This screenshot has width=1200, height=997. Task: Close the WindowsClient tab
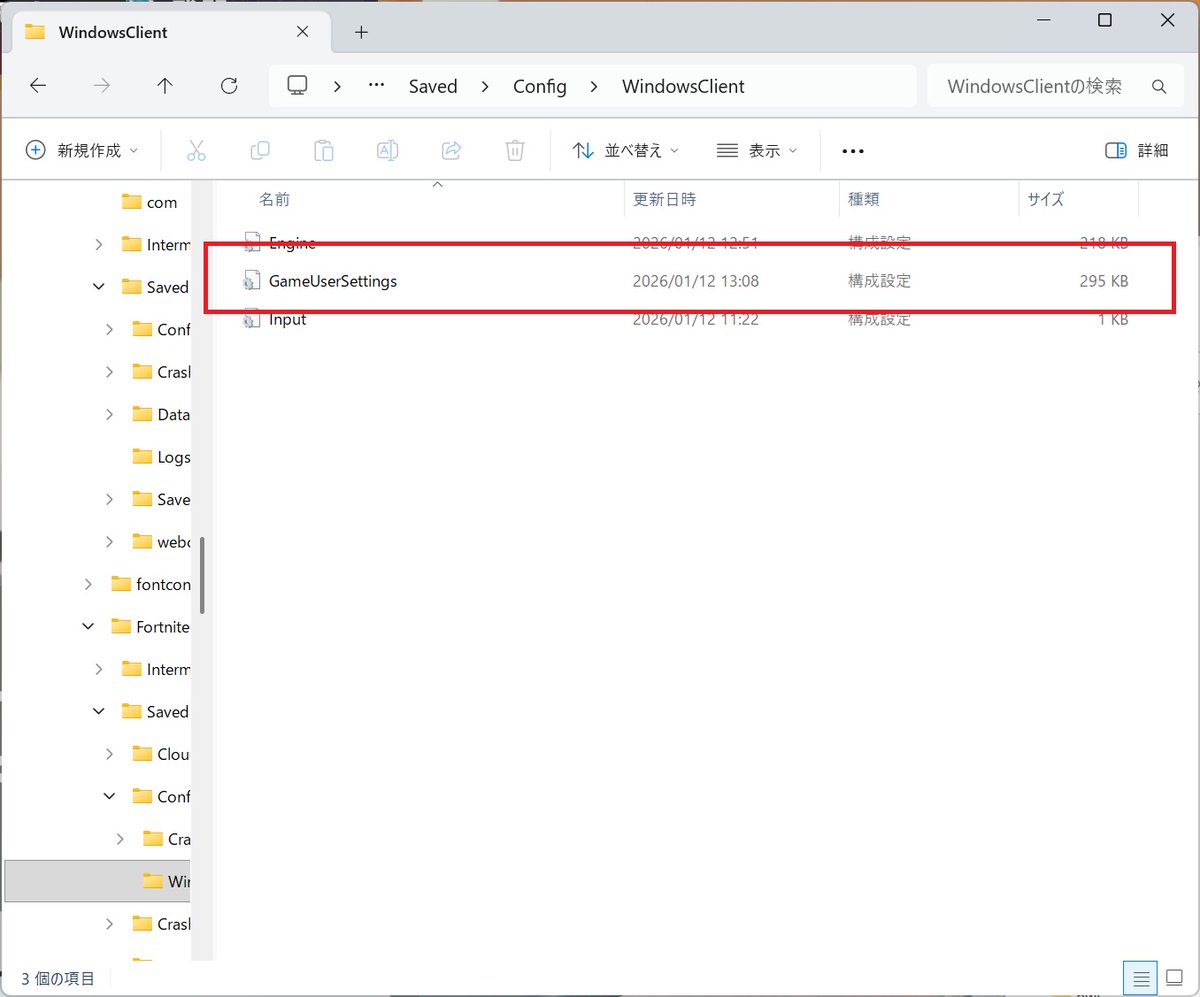tap(303, 32)
